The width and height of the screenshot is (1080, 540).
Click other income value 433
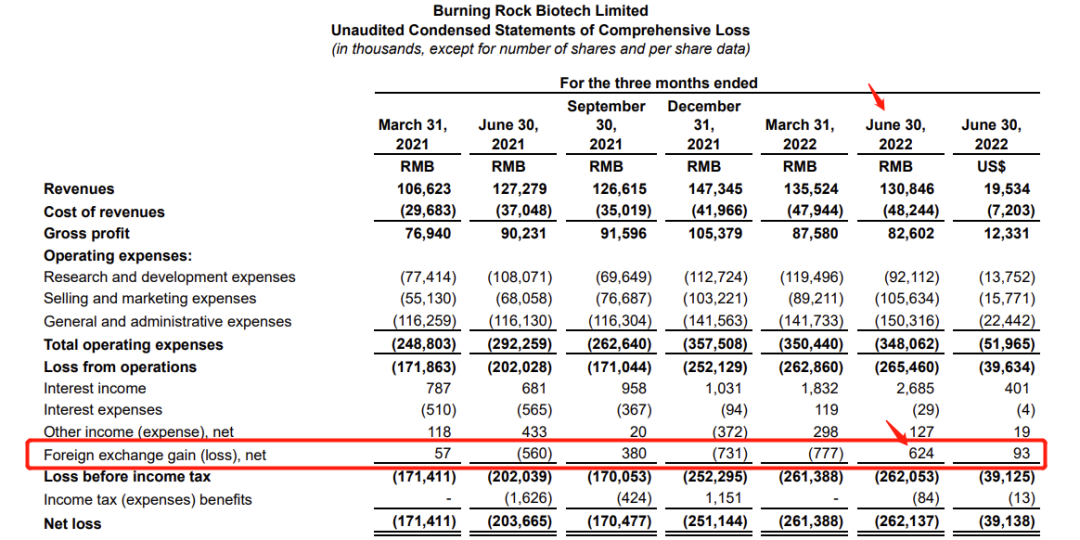pyautogui.click(x=534, y=432)
